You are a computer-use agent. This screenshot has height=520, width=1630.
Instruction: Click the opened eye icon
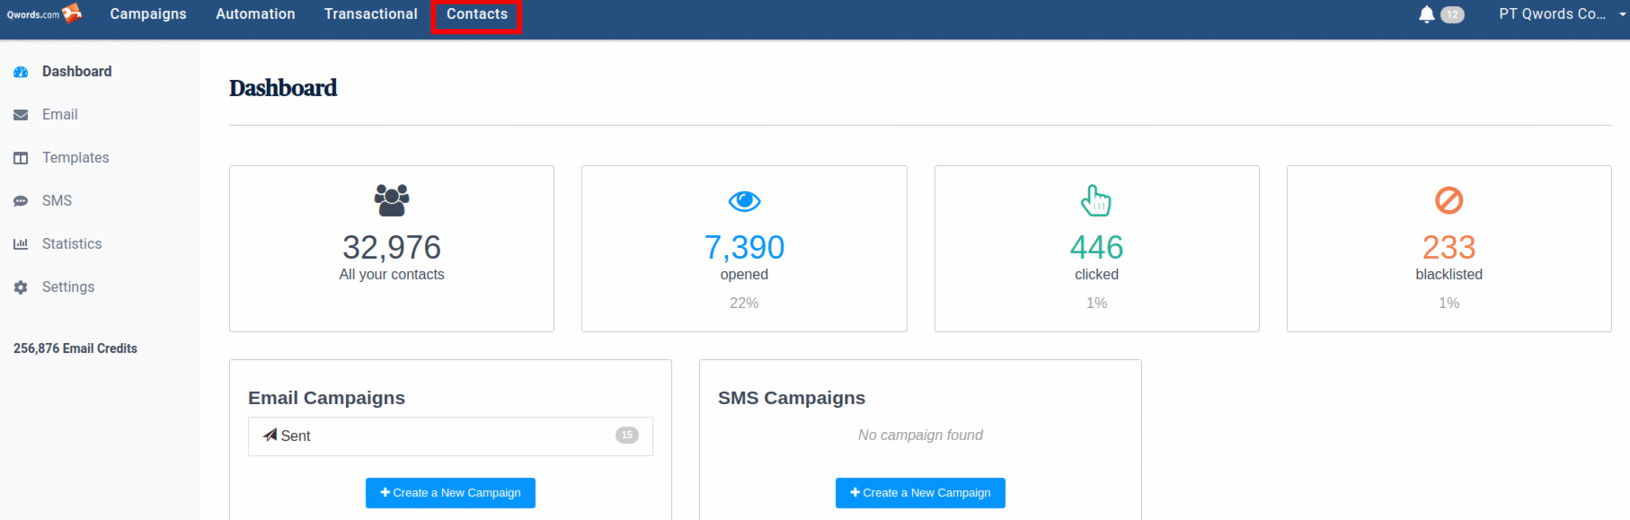click(x=744, y=201)
